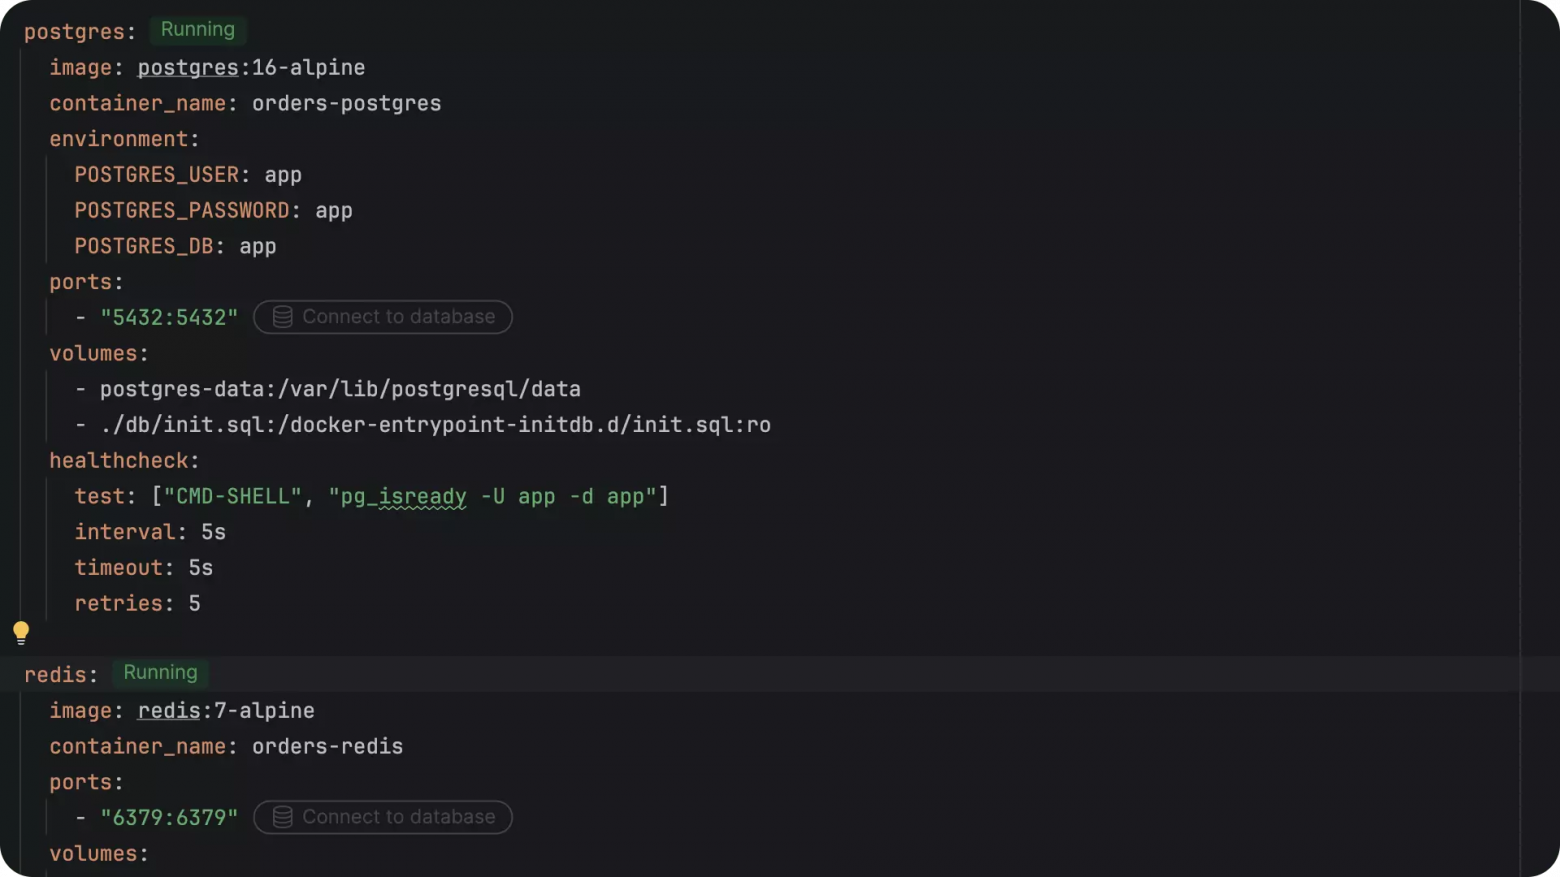The height and width of the screenshot is (877, 1560).
Task: Click the "6379:6379" port string
Action: 169,818
